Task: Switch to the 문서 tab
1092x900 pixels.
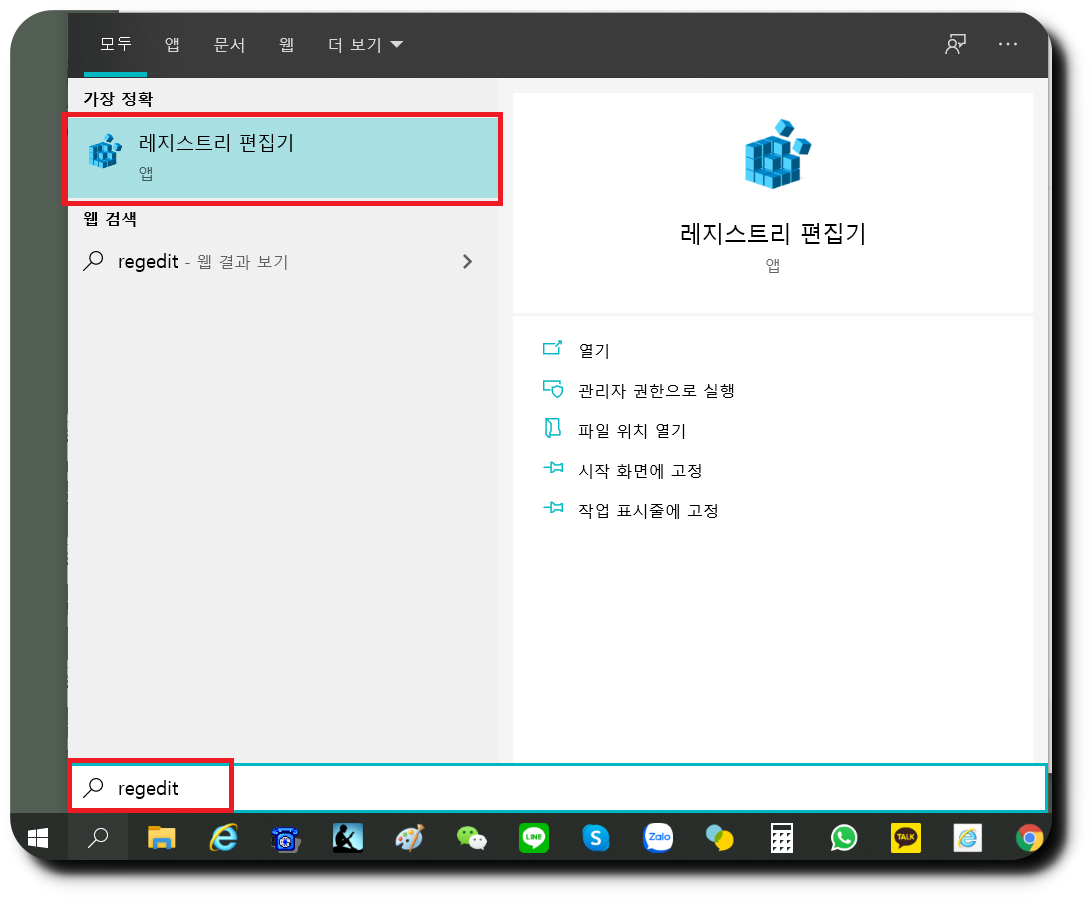Action: click(229, 45)
